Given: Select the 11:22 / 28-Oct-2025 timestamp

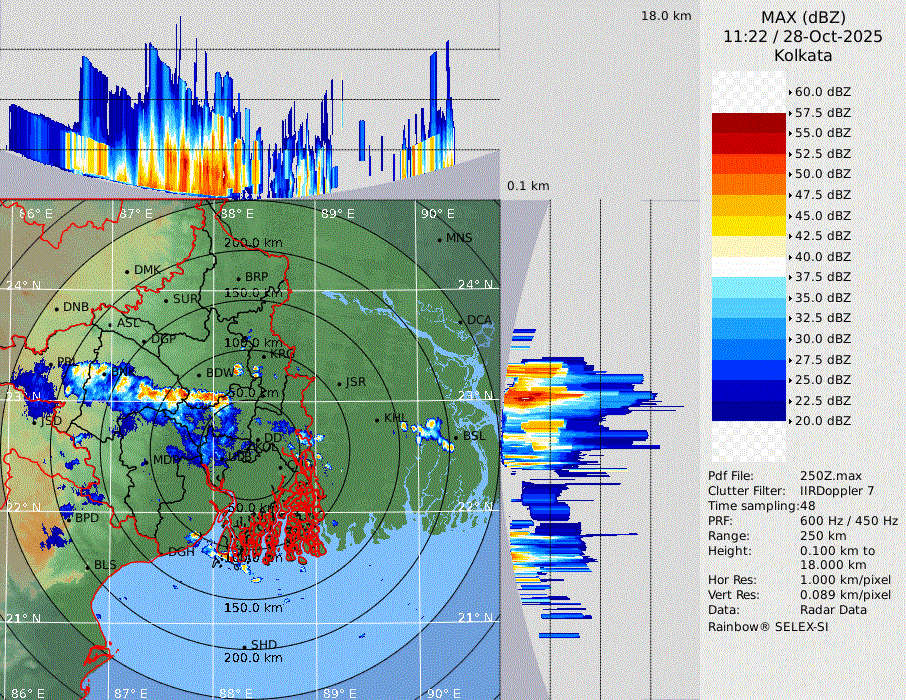Looking at the screenshot, I should 803,36.
